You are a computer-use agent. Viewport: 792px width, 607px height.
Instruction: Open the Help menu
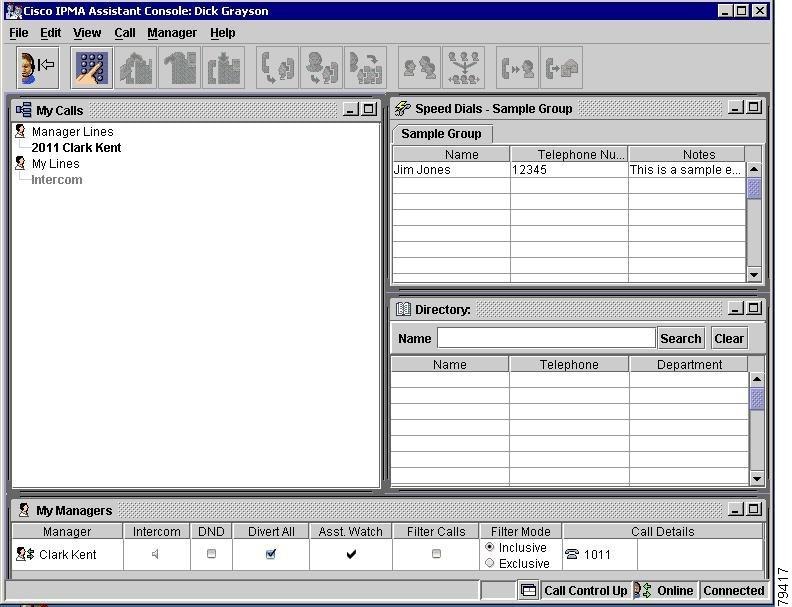pos(223,33)
